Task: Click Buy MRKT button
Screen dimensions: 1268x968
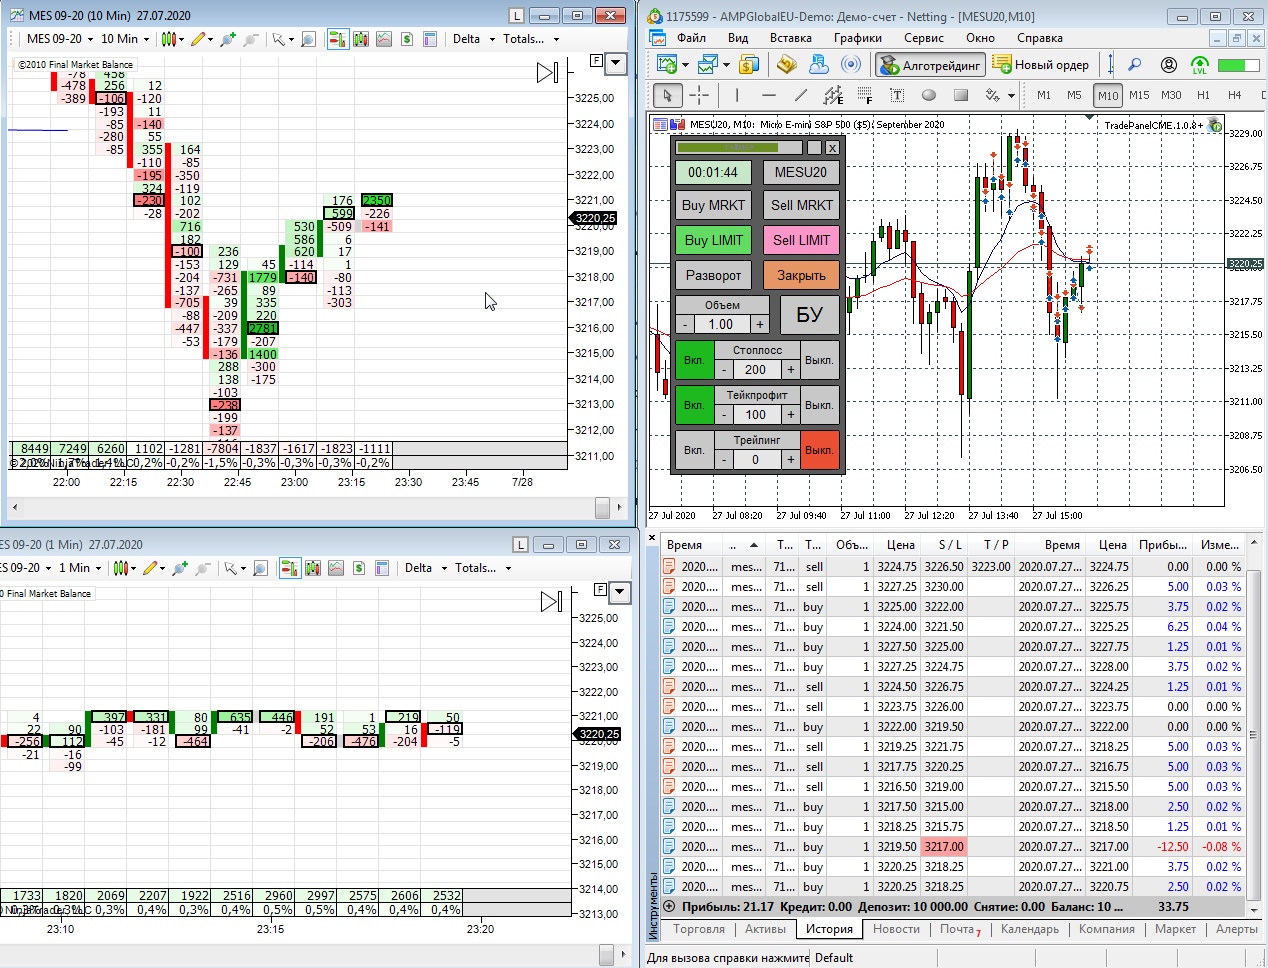Action: [x=713, y=205]
